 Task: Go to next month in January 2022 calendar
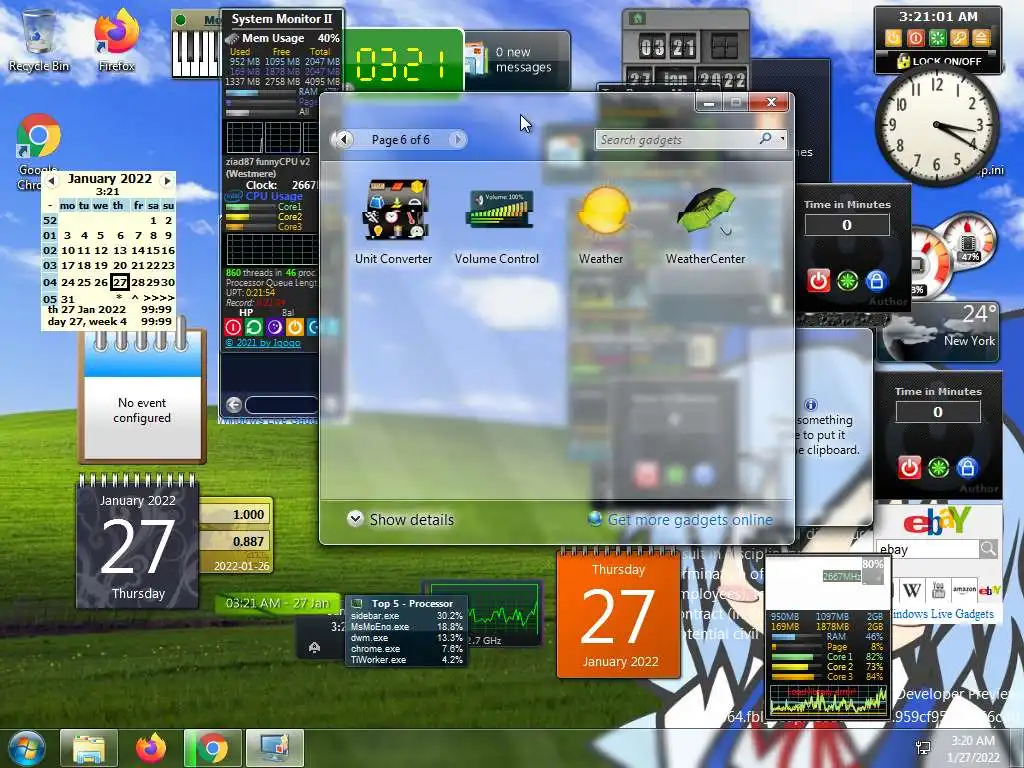click(167, 180)
